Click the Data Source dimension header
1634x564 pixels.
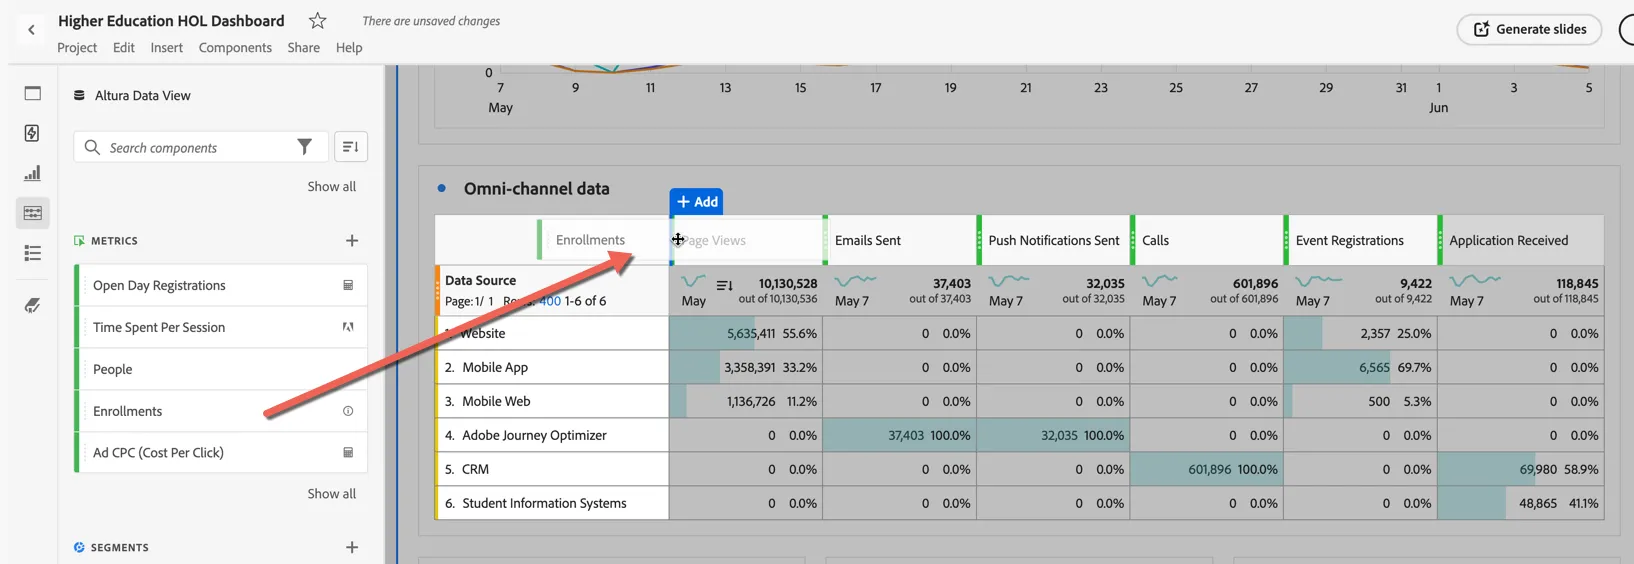click(x=480, y=280)
